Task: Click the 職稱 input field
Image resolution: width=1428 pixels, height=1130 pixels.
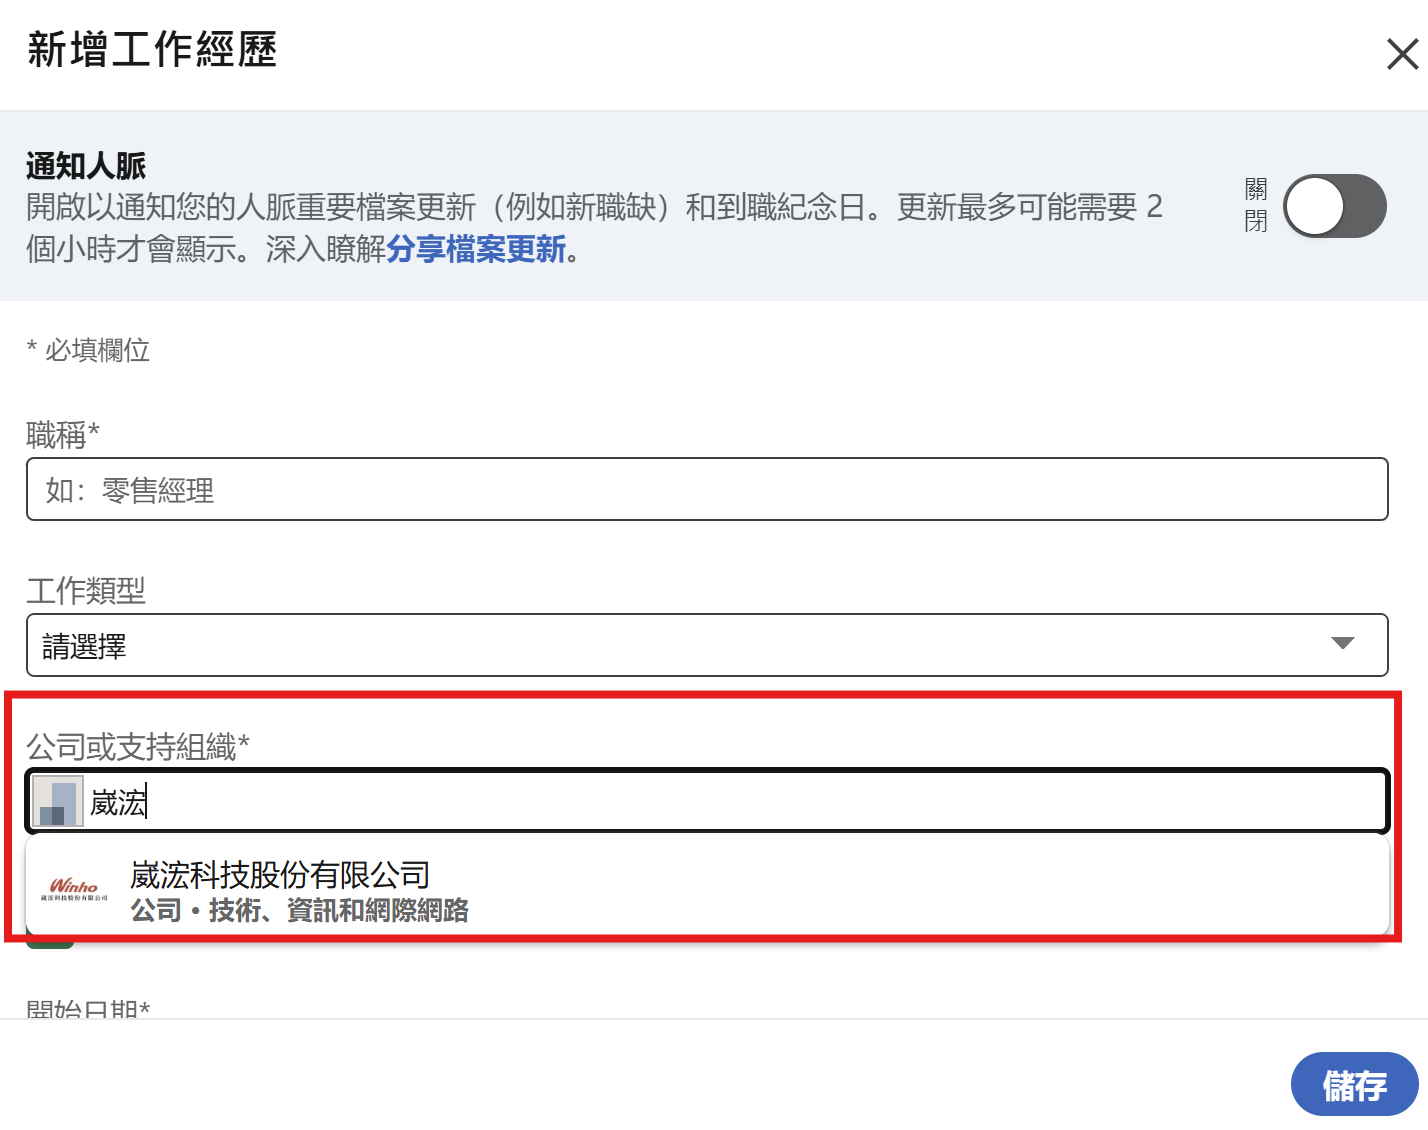Action: click(707, 489)
